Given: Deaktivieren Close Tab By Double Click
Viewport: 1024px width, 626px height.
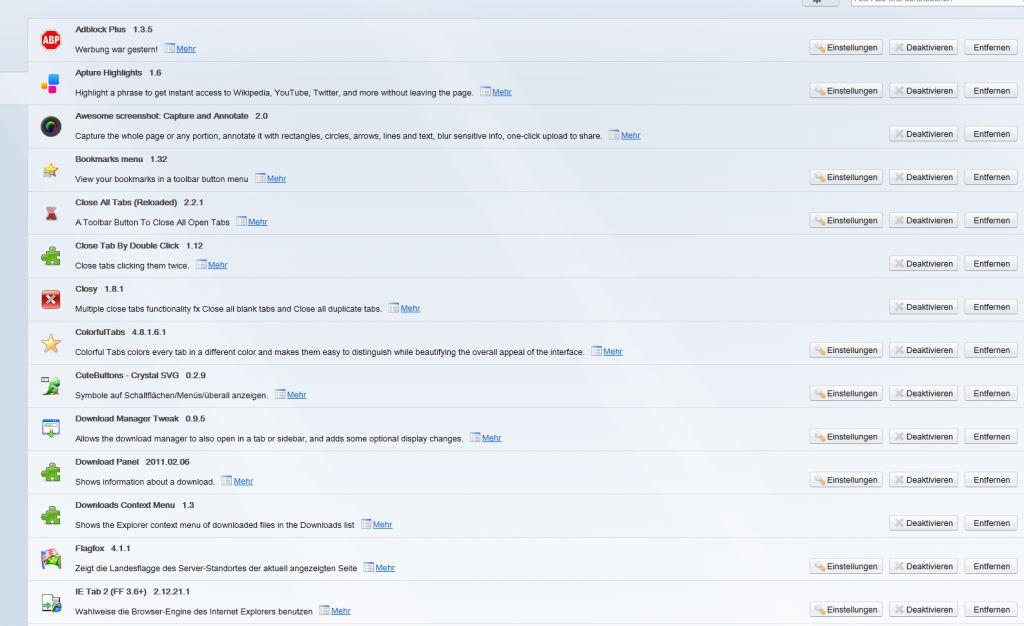Looking at the screenshot, I should pos(923,264).
